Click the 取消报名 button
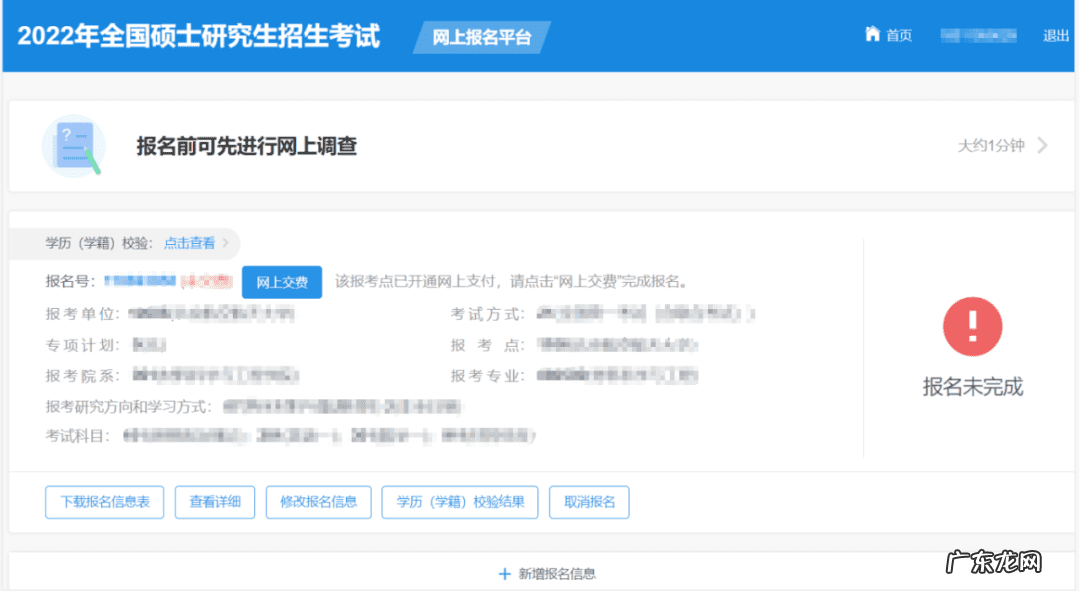 (x=589, y=502)
